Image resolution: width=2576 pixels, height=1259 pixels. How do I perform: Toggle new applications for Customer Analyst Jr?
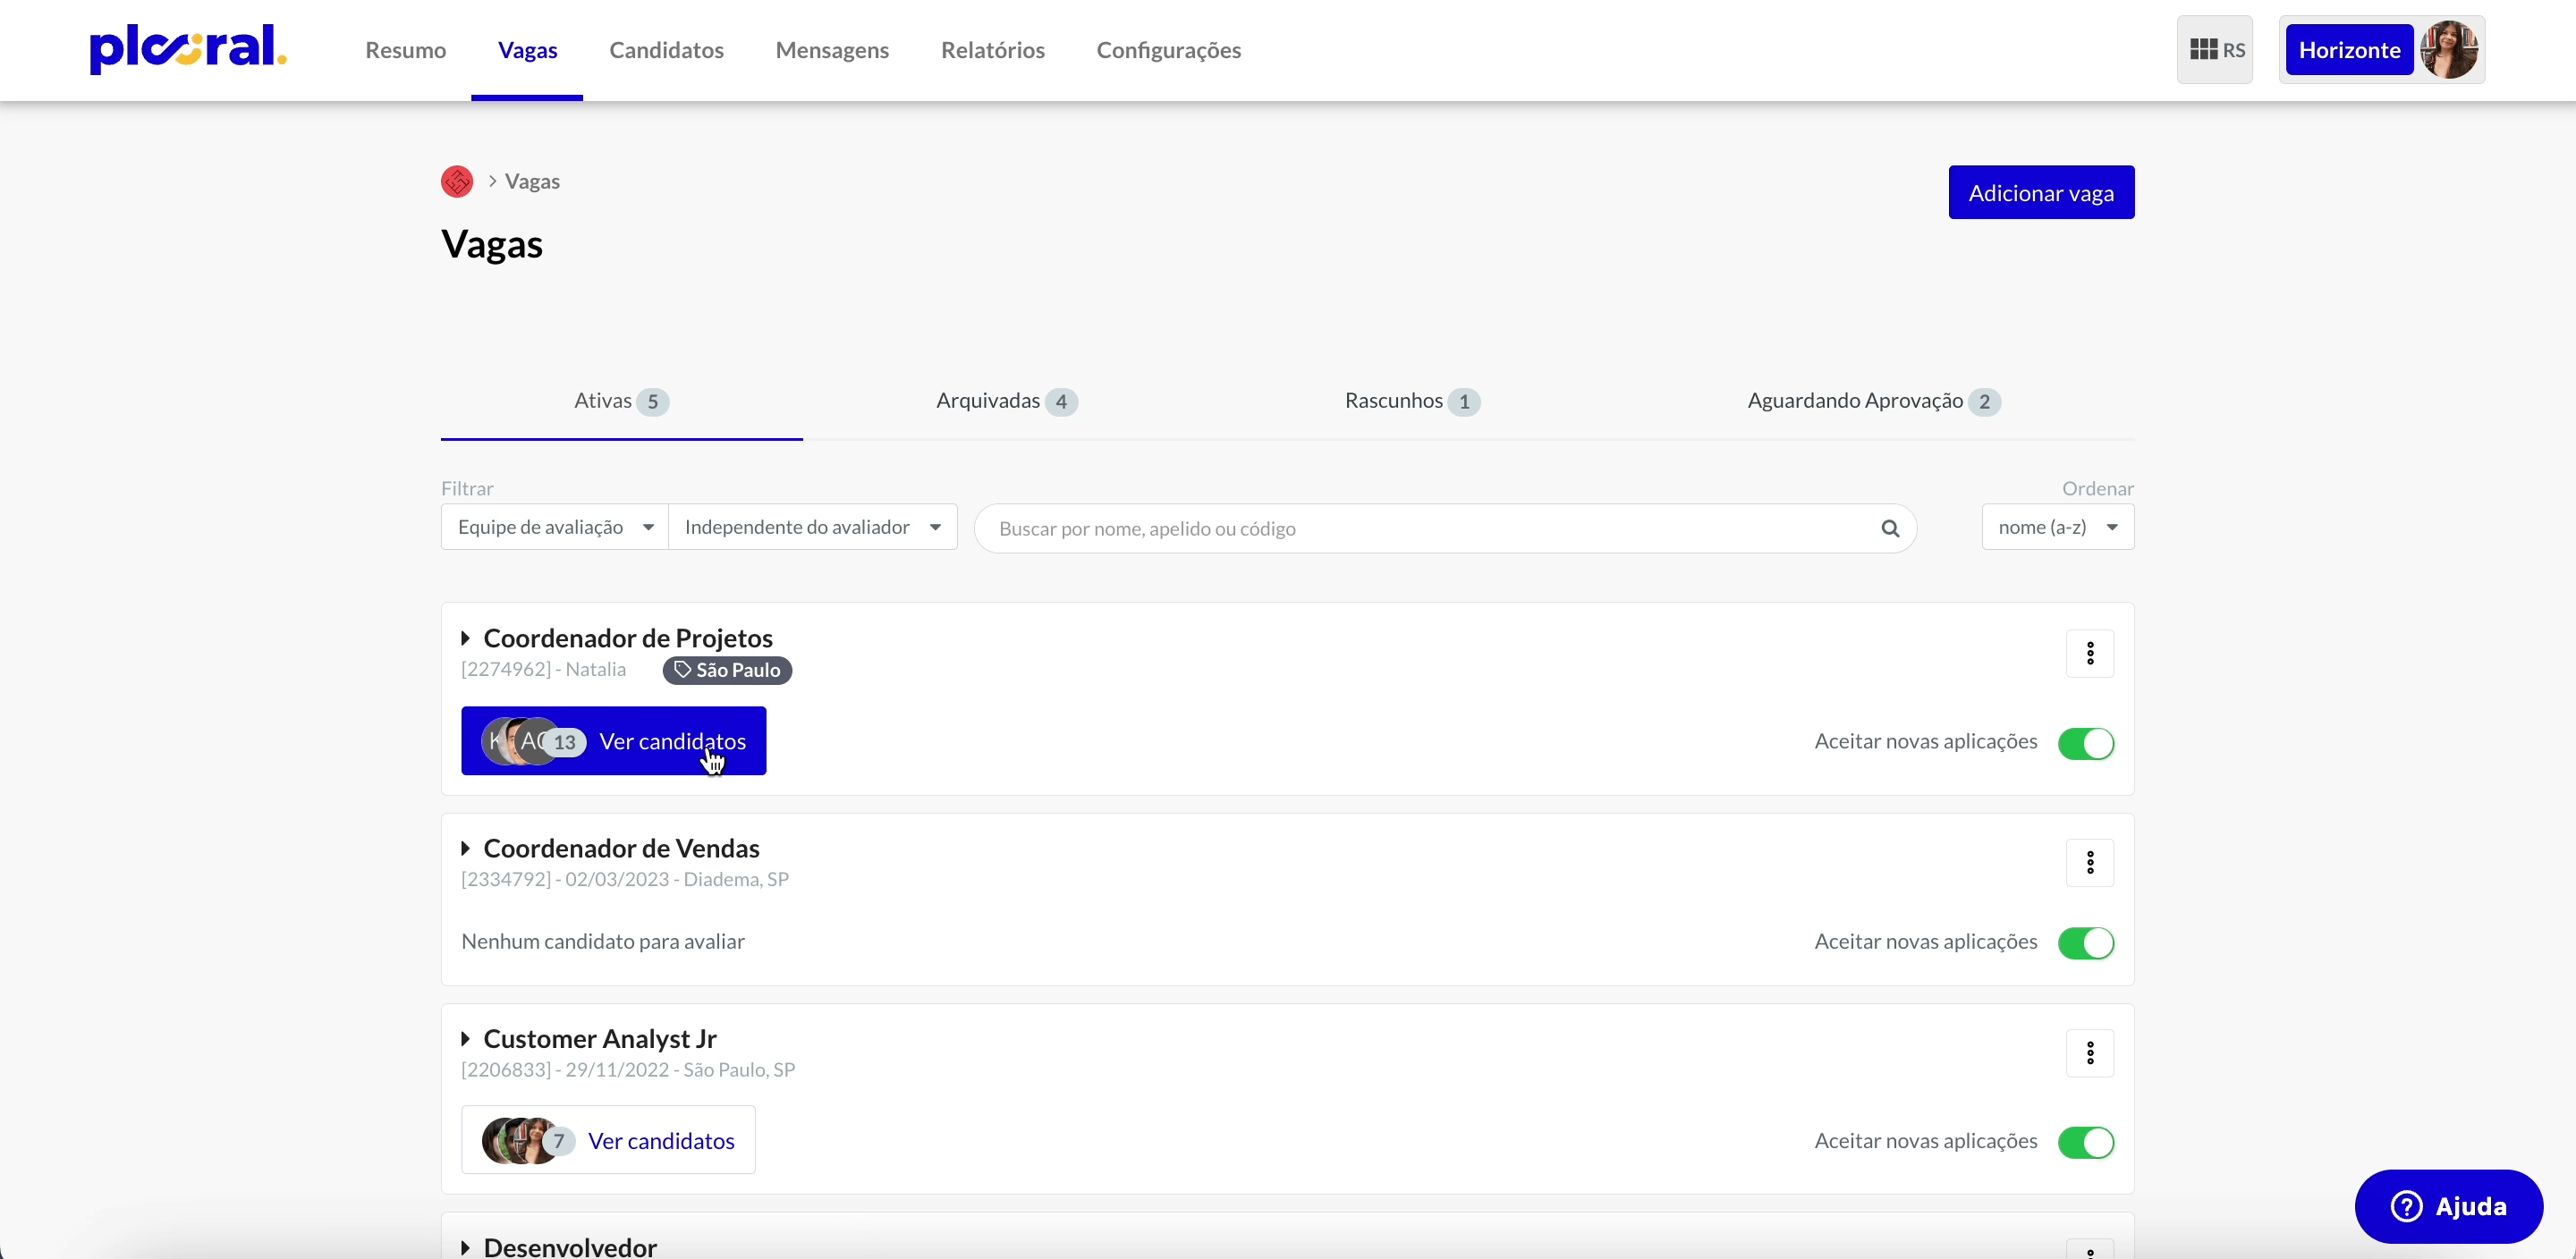[x=2086, y=1142]
